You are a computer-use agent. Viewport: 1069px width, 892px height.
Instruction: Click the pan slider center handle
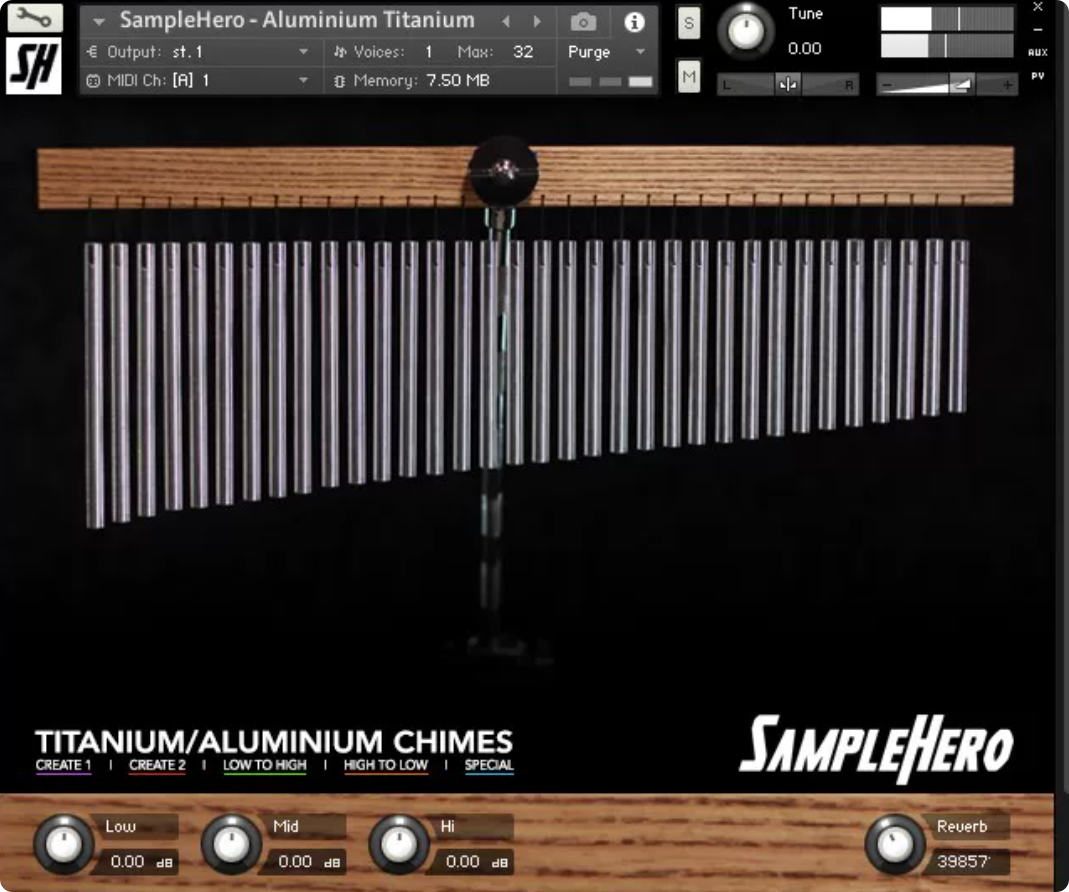787,85
